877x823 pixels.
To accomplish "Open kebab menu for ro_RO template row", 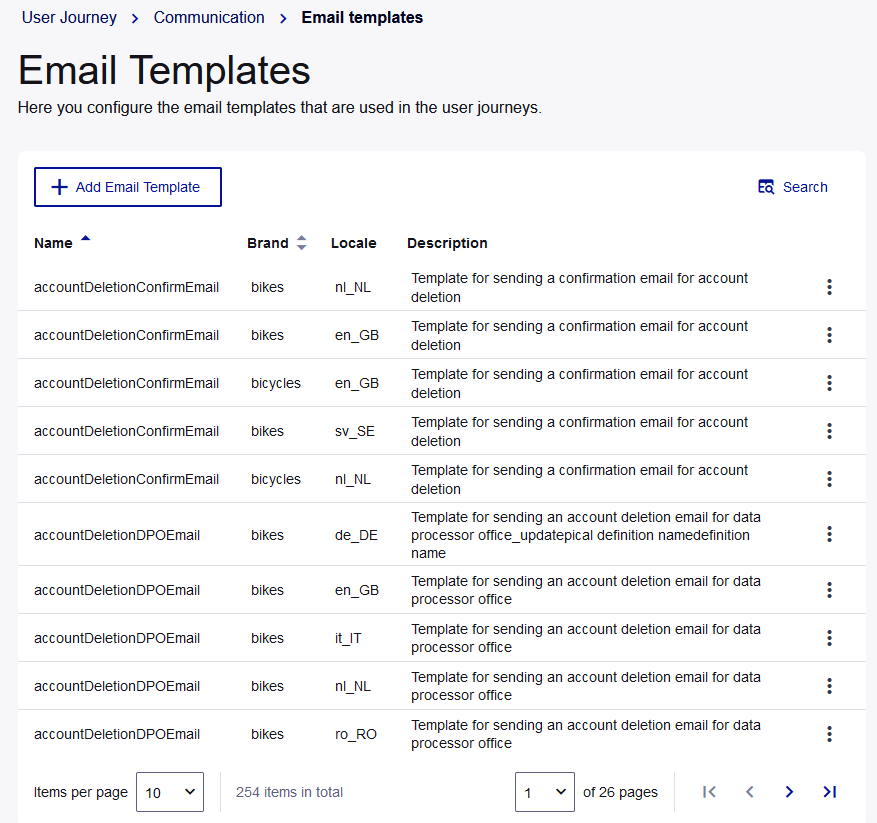I will 829,734.
